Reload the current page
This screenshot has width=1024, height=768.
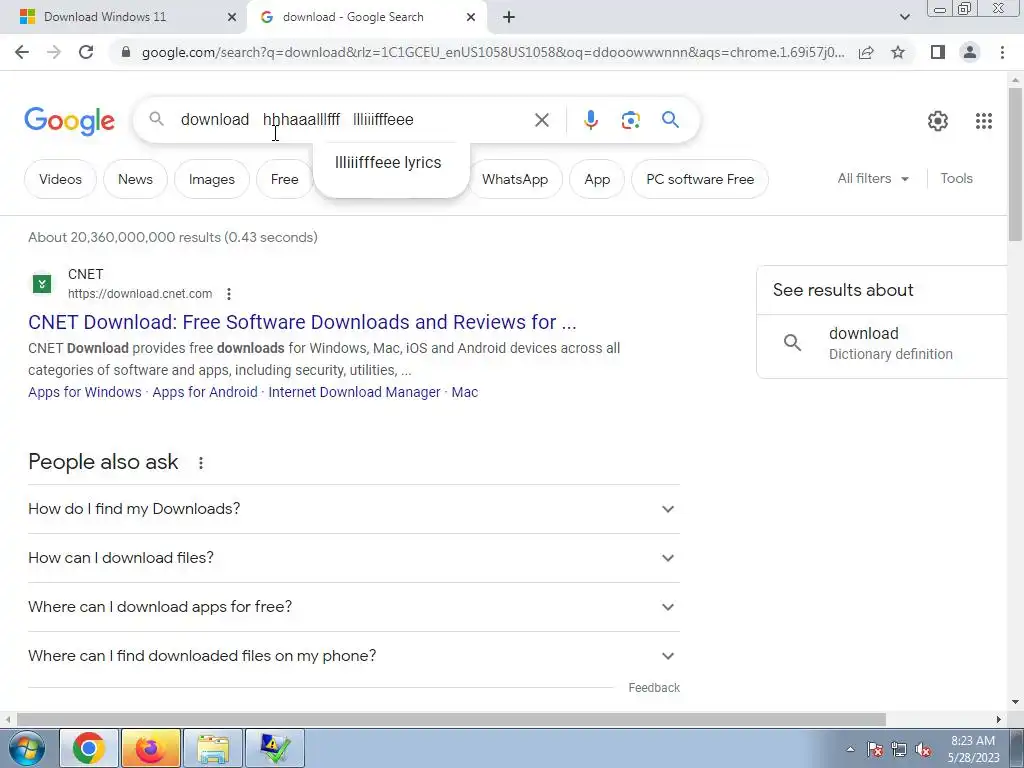86,52
